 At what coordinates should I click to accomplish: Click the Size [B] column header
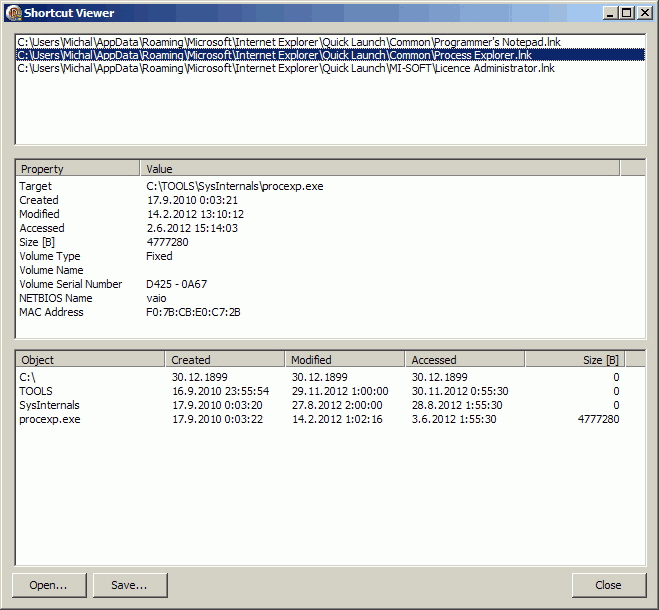[575, 359]
